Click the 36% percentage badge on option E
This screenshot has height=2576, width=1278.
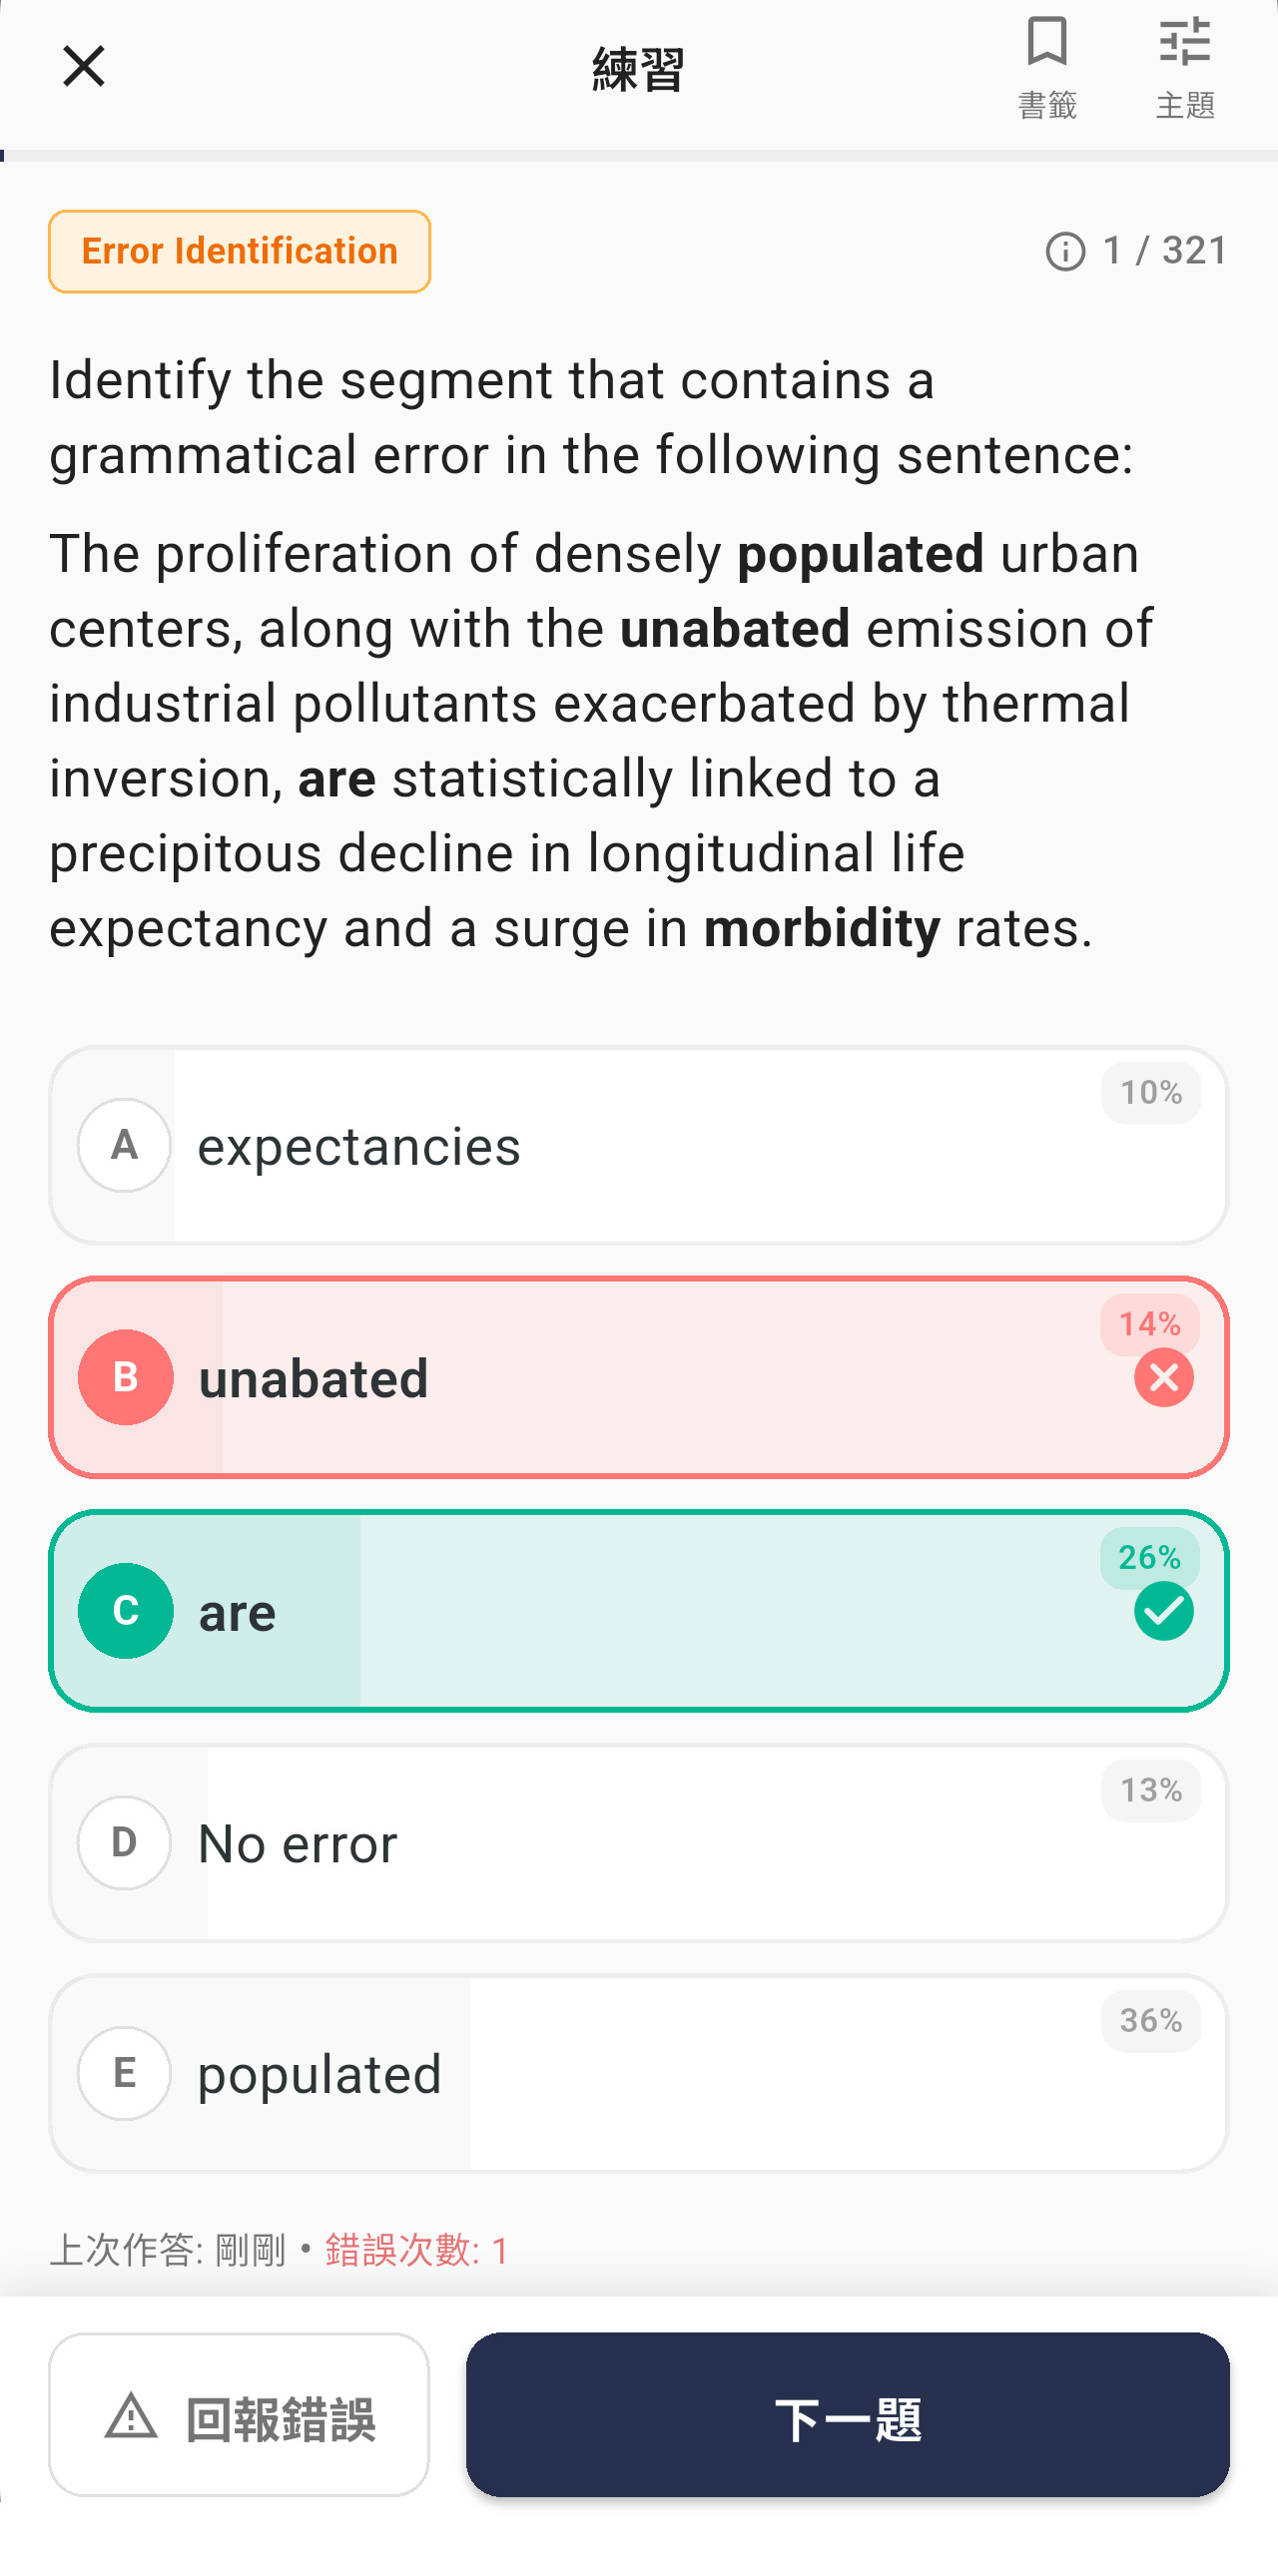pos(1150,2021)
